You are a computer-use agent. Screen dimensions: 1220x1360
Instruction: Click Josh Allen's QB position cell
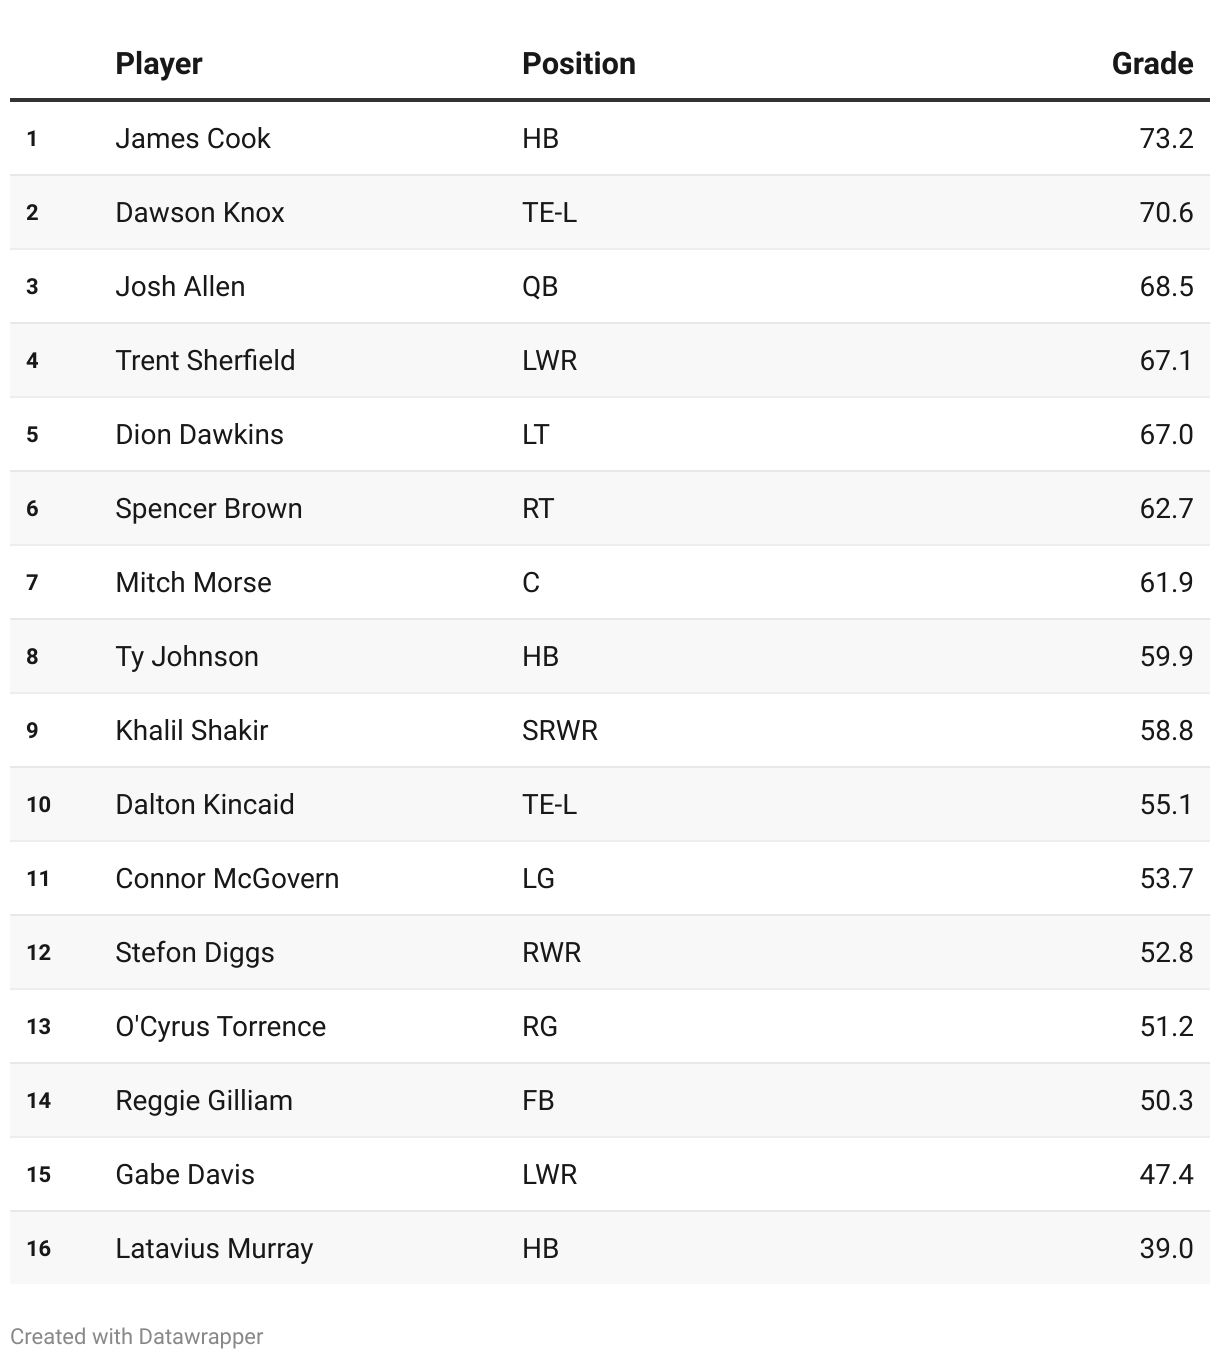click(540, 286)
